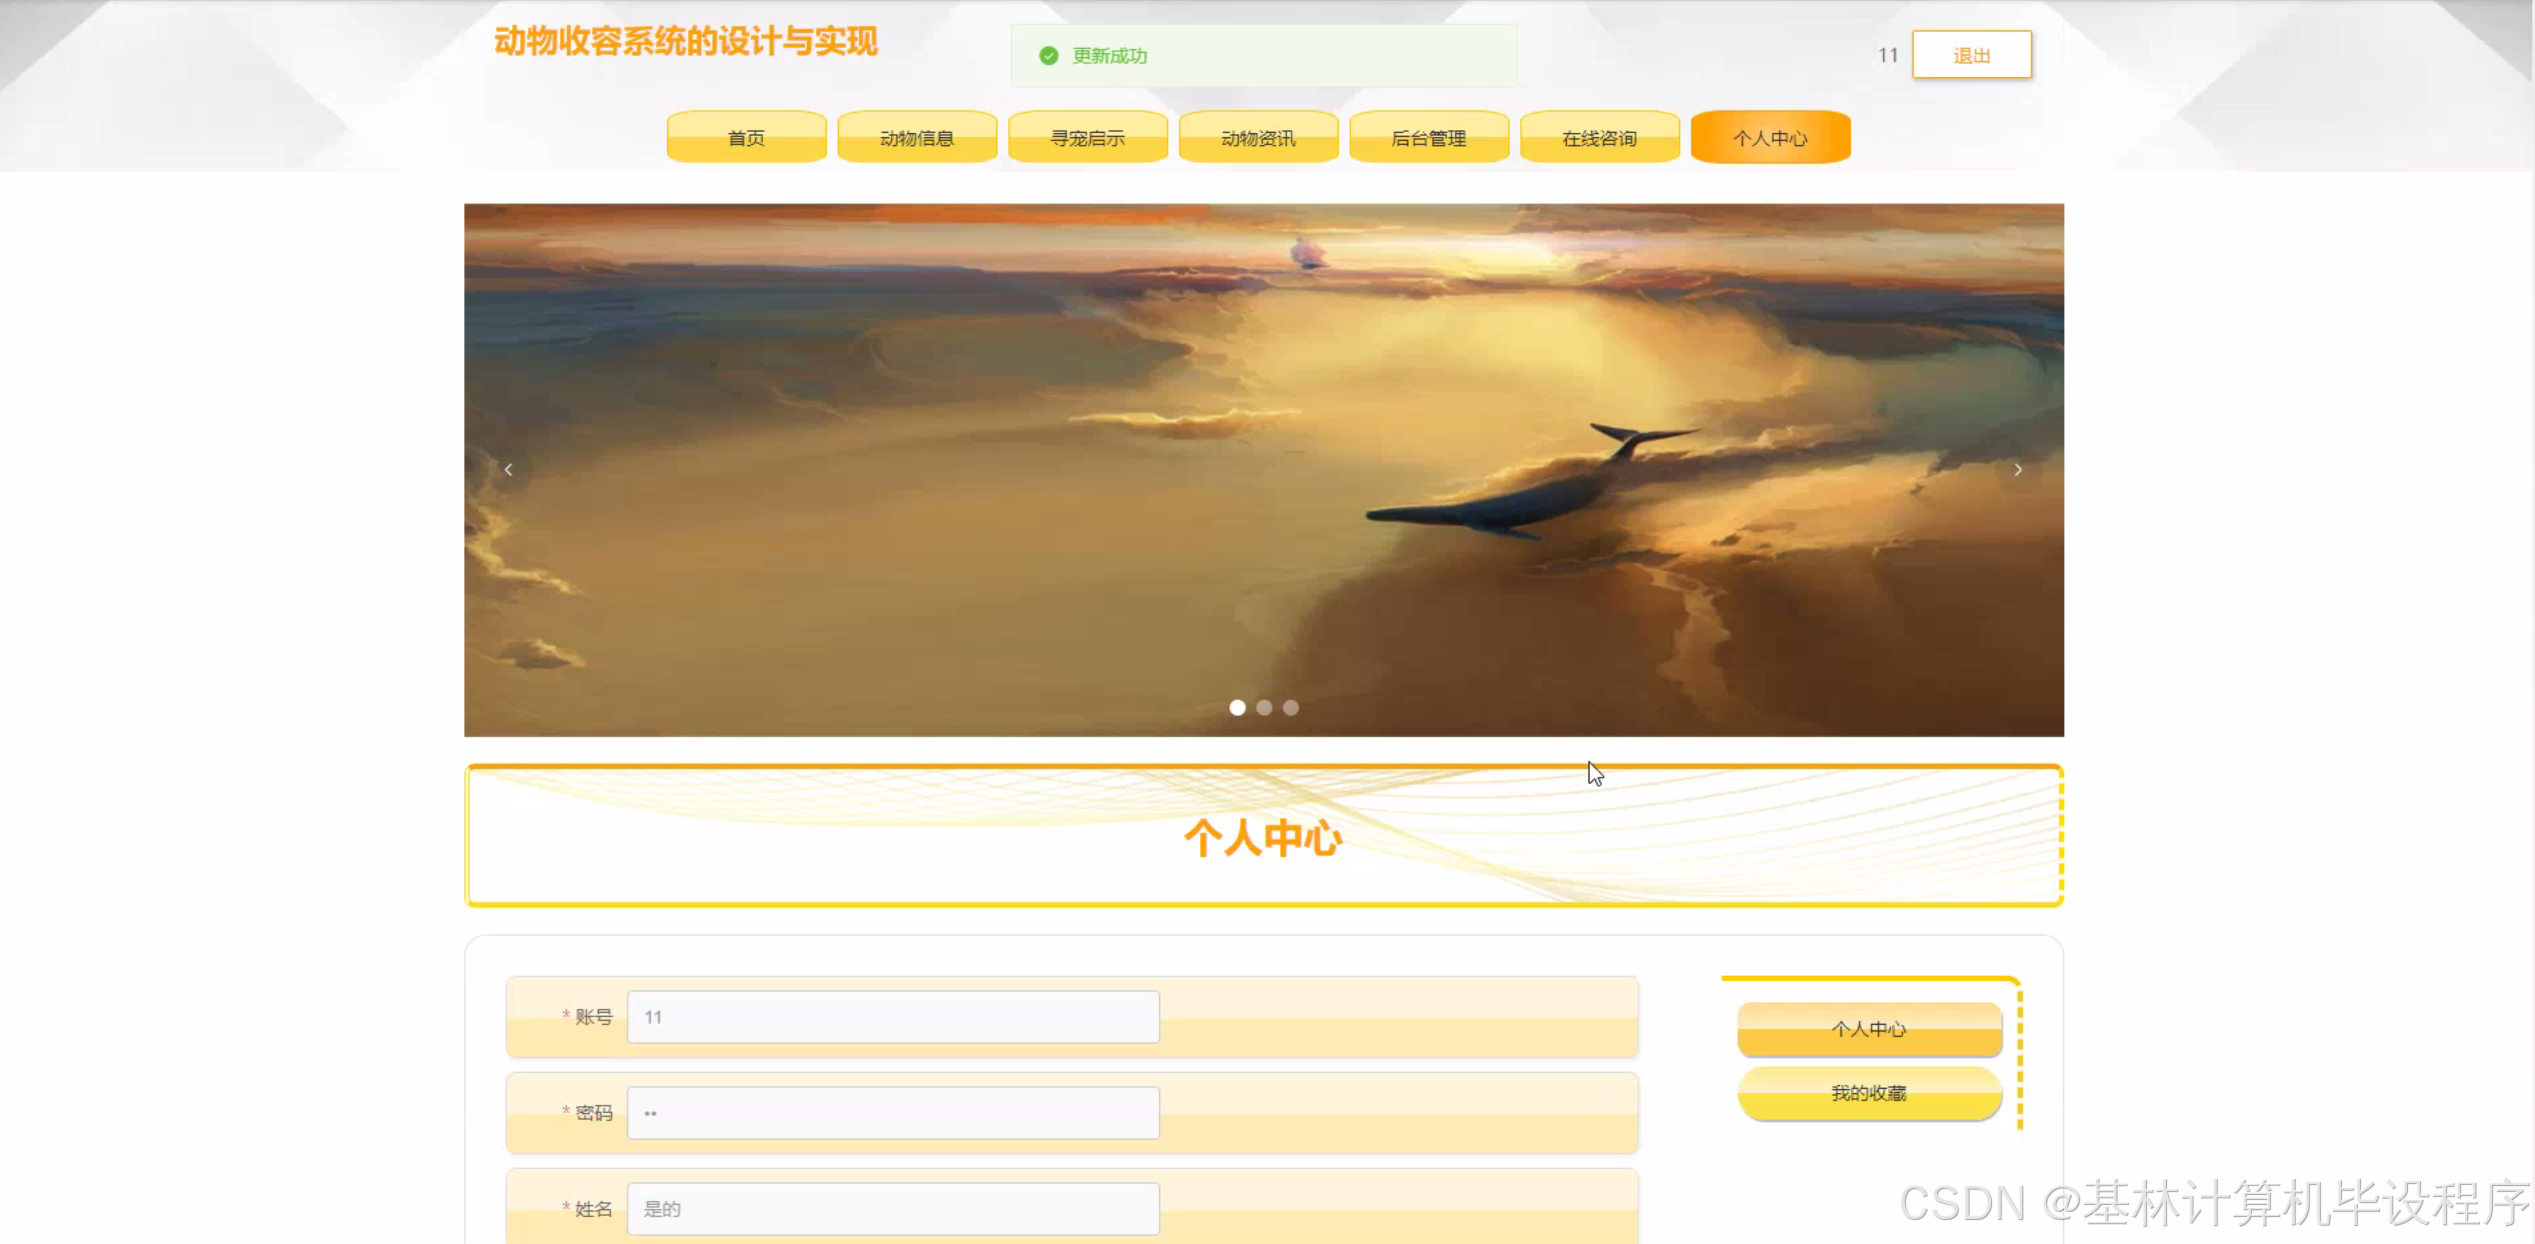
Task: Go to 动物信息 navigation tab
Action: click(x=916, y=138)
